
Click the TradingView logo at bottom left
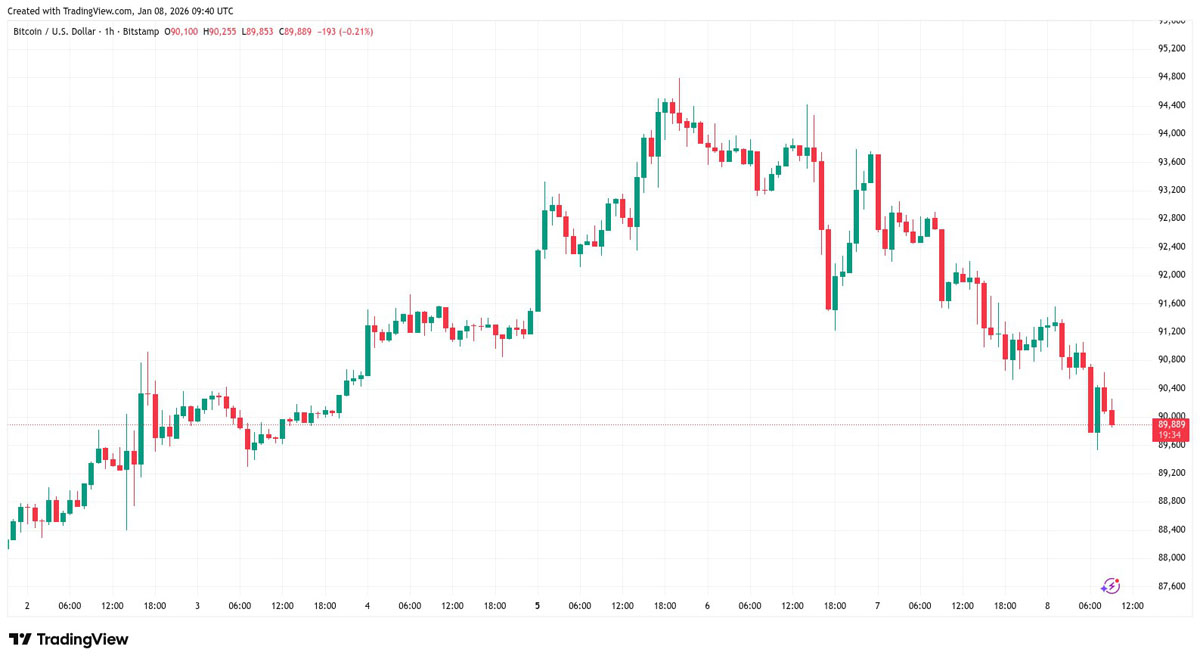click(x=69, y=639)
